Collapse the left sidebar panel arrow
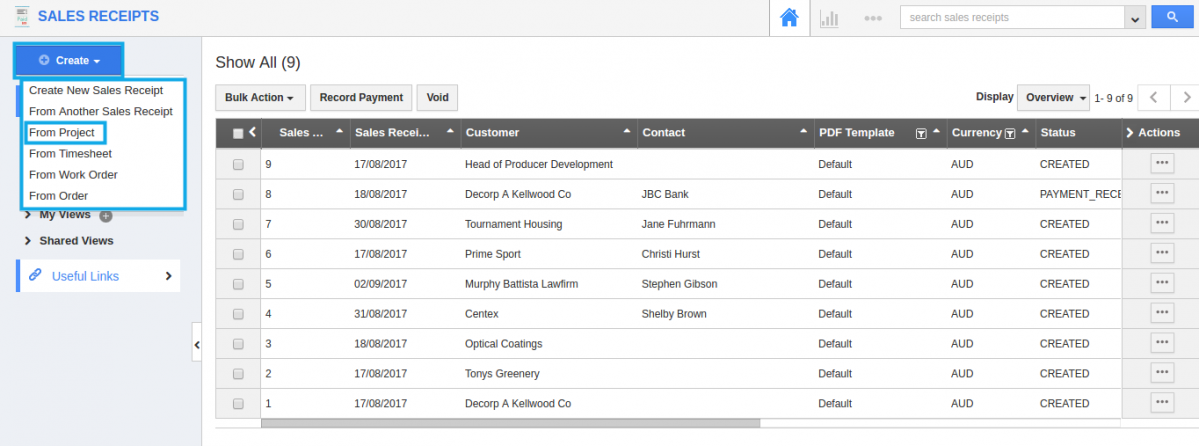Screen dimensions: 1199x446 (197, 346)
